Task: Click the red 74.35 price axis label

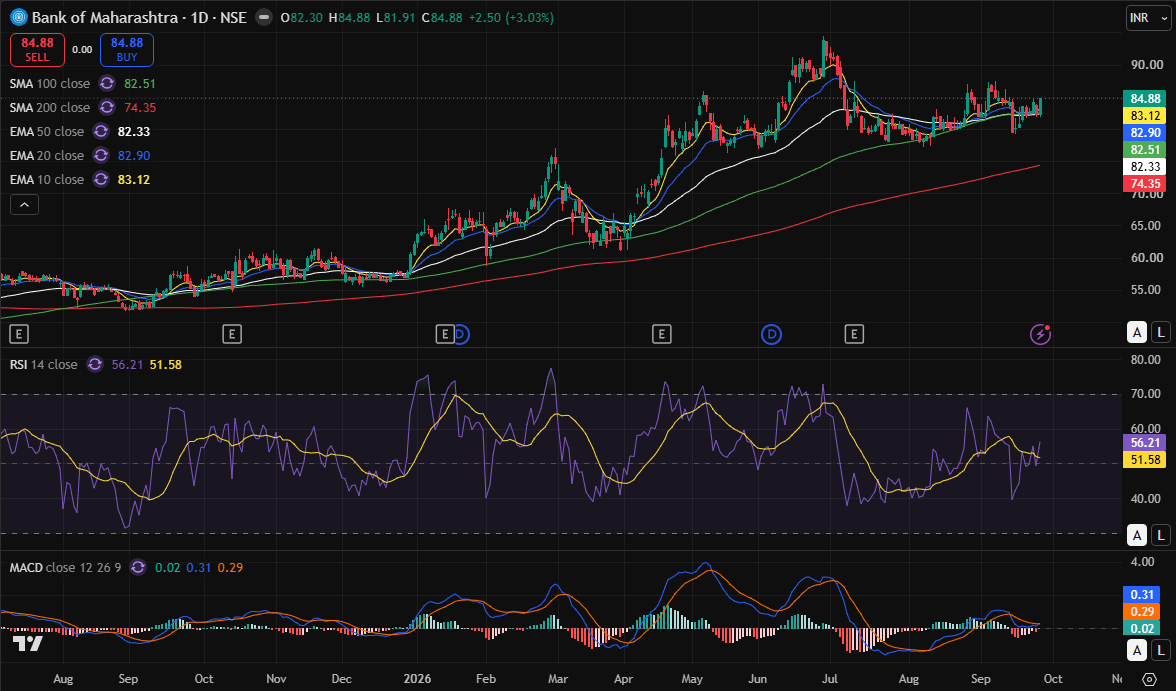Action: [x=1145, y=184]
